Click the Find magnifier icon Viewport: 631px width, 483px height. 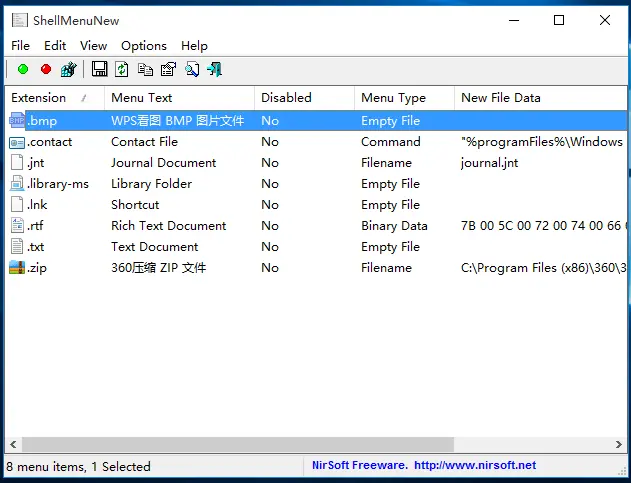pyautogui.click(x=191, y=69)
